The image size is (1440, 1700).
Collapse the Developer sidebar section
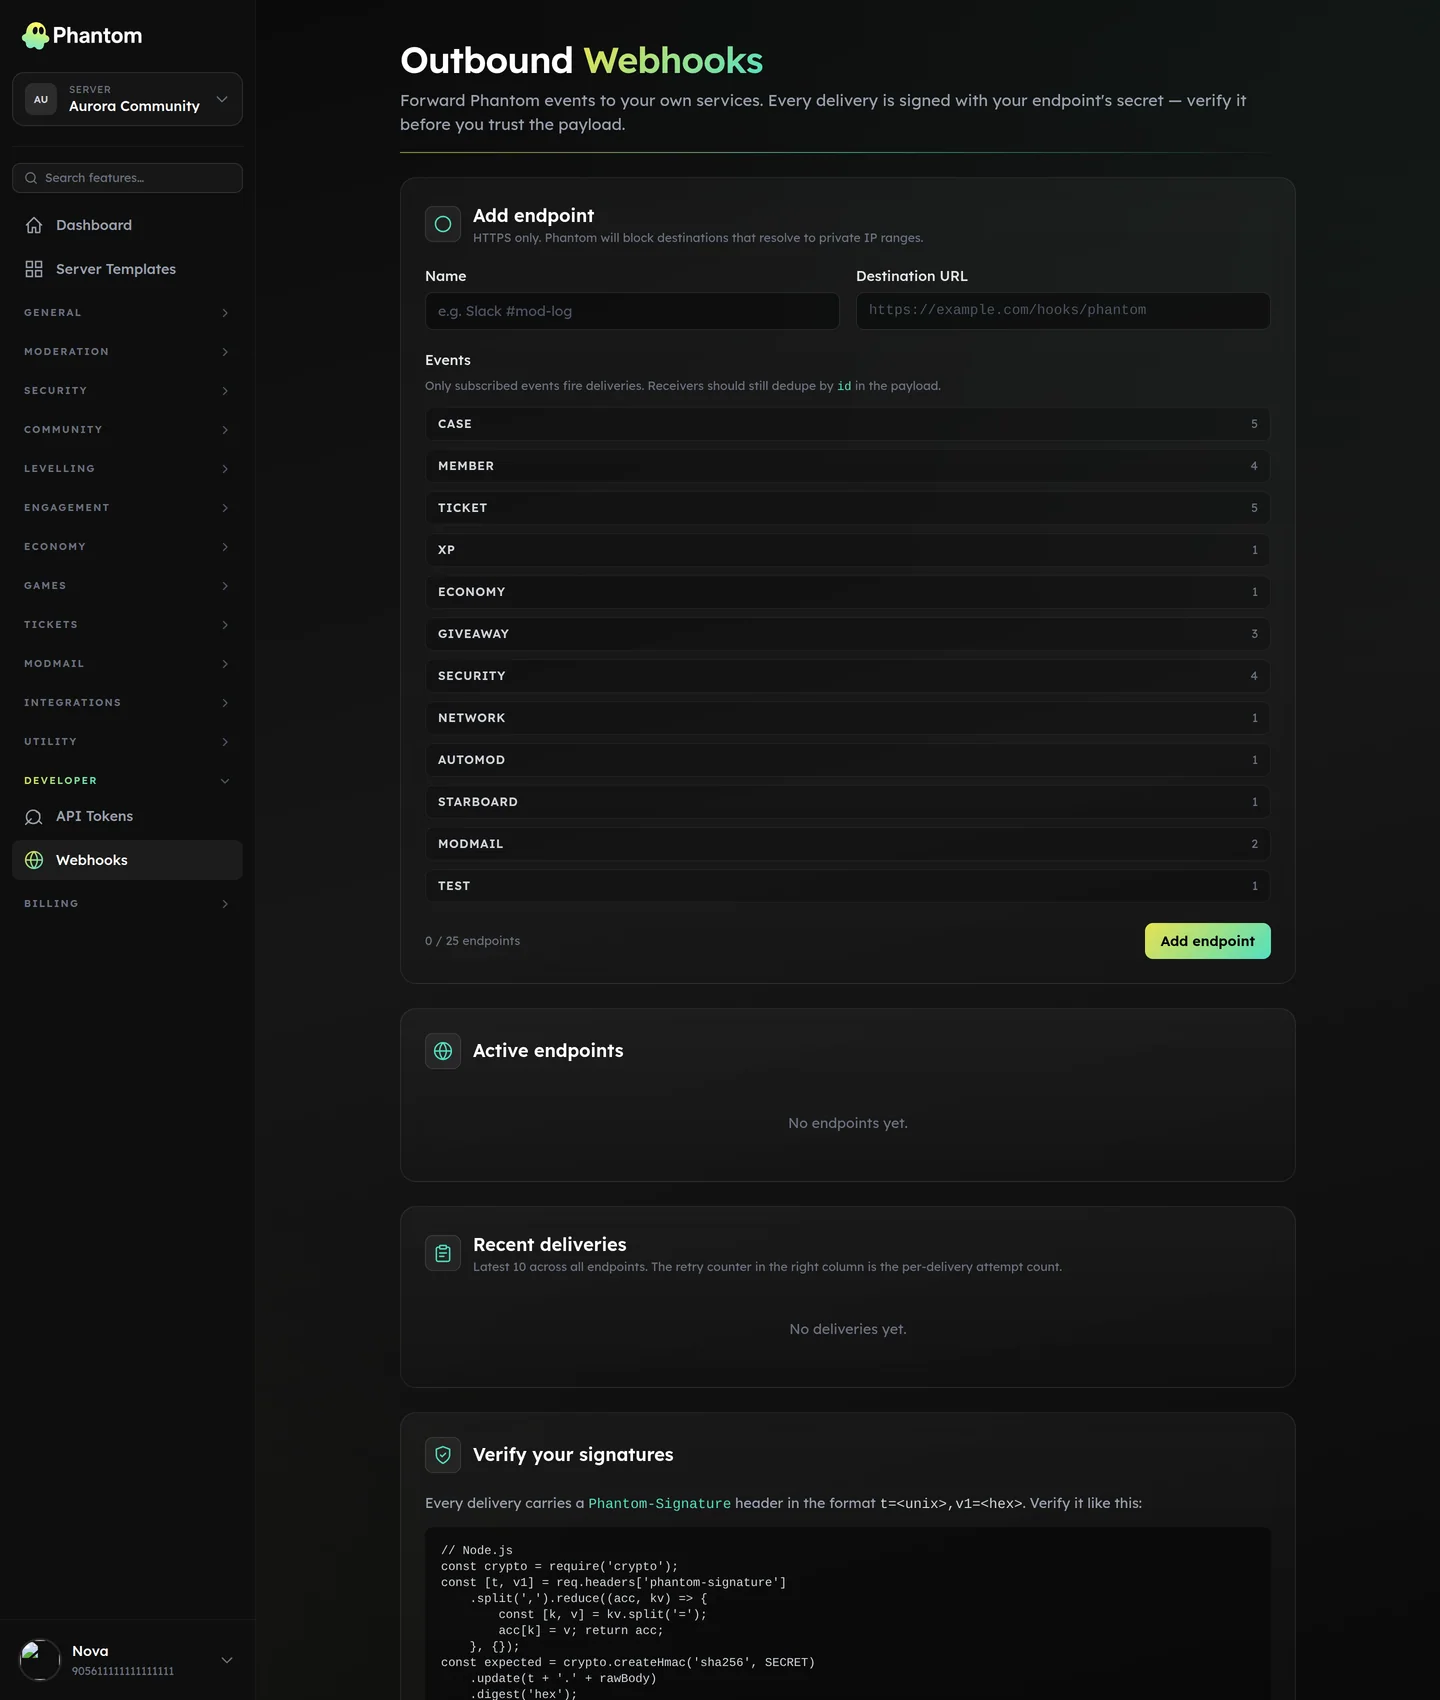[127, 781]
